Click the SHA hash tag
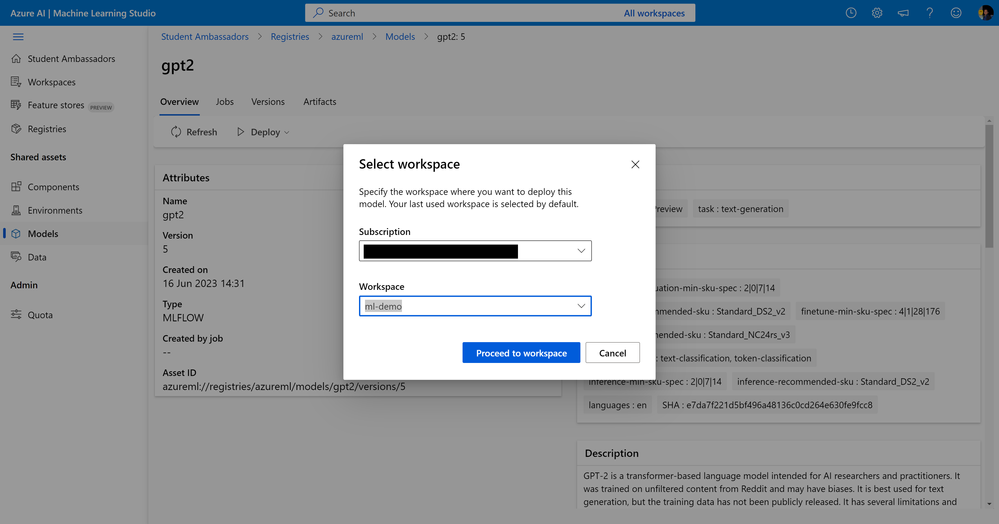The height and width of the screenshot is (524, 999). 767,405
